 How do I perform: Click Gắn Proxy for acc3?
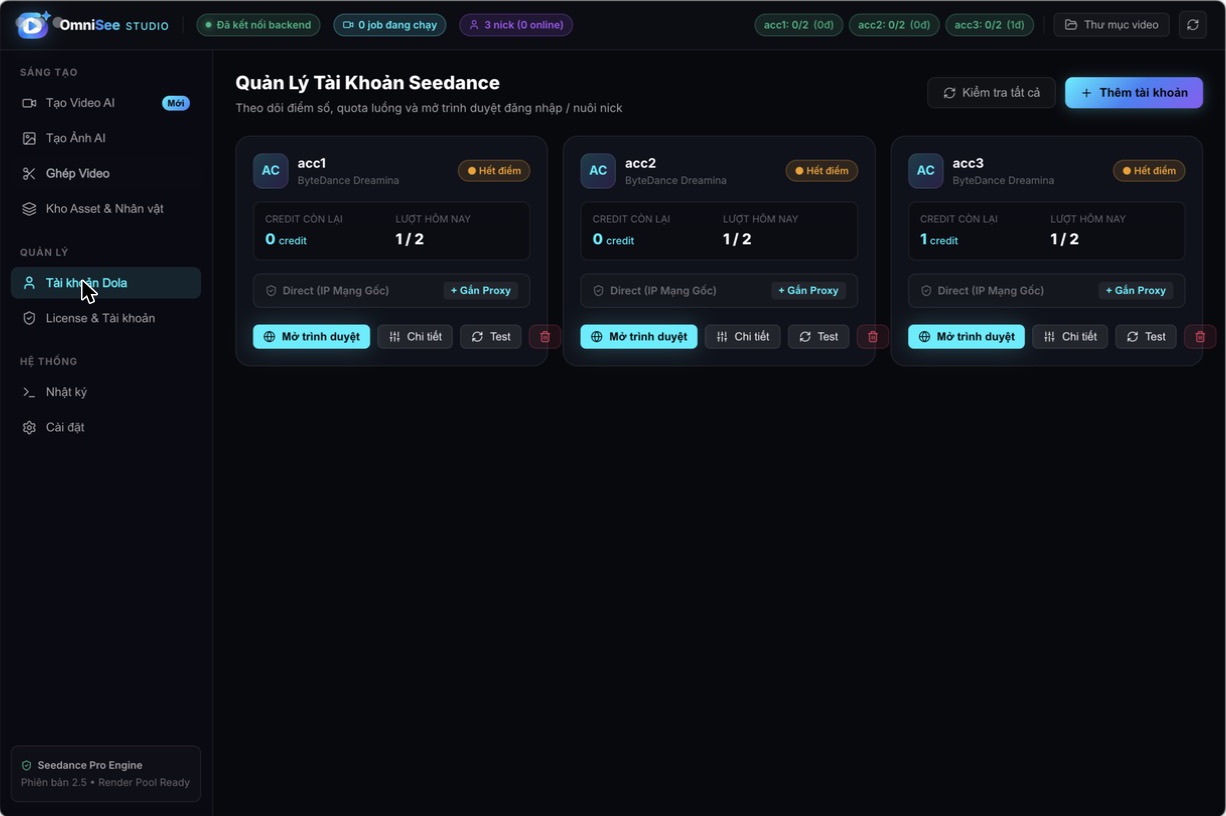click(1136, 291)
